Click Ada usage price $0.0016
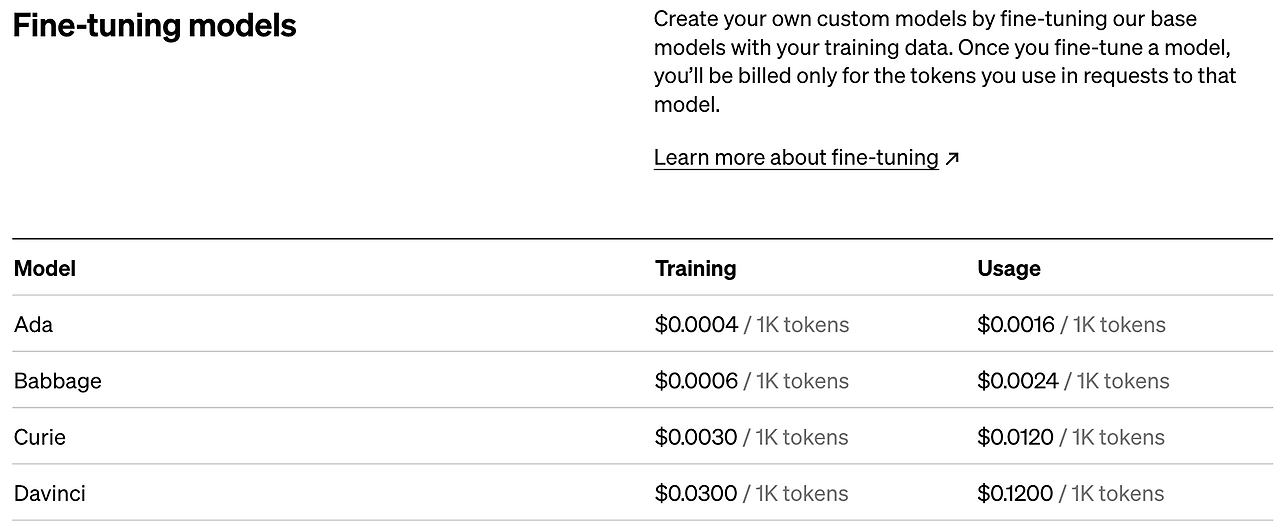The width and height of the screenshot is (1280, 527). click(x=1016, y=324)
